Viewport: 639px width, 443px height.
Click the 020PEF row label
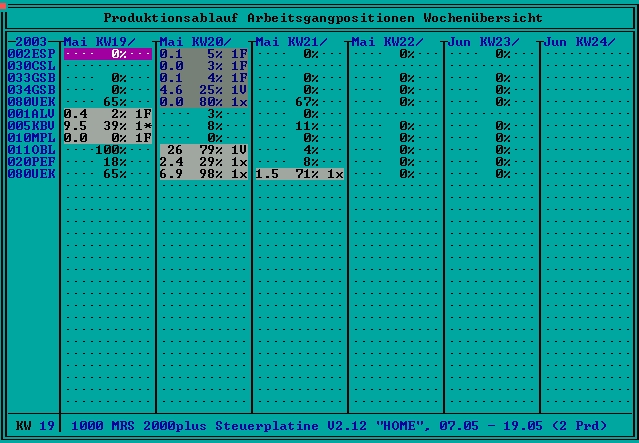point(31,162)
